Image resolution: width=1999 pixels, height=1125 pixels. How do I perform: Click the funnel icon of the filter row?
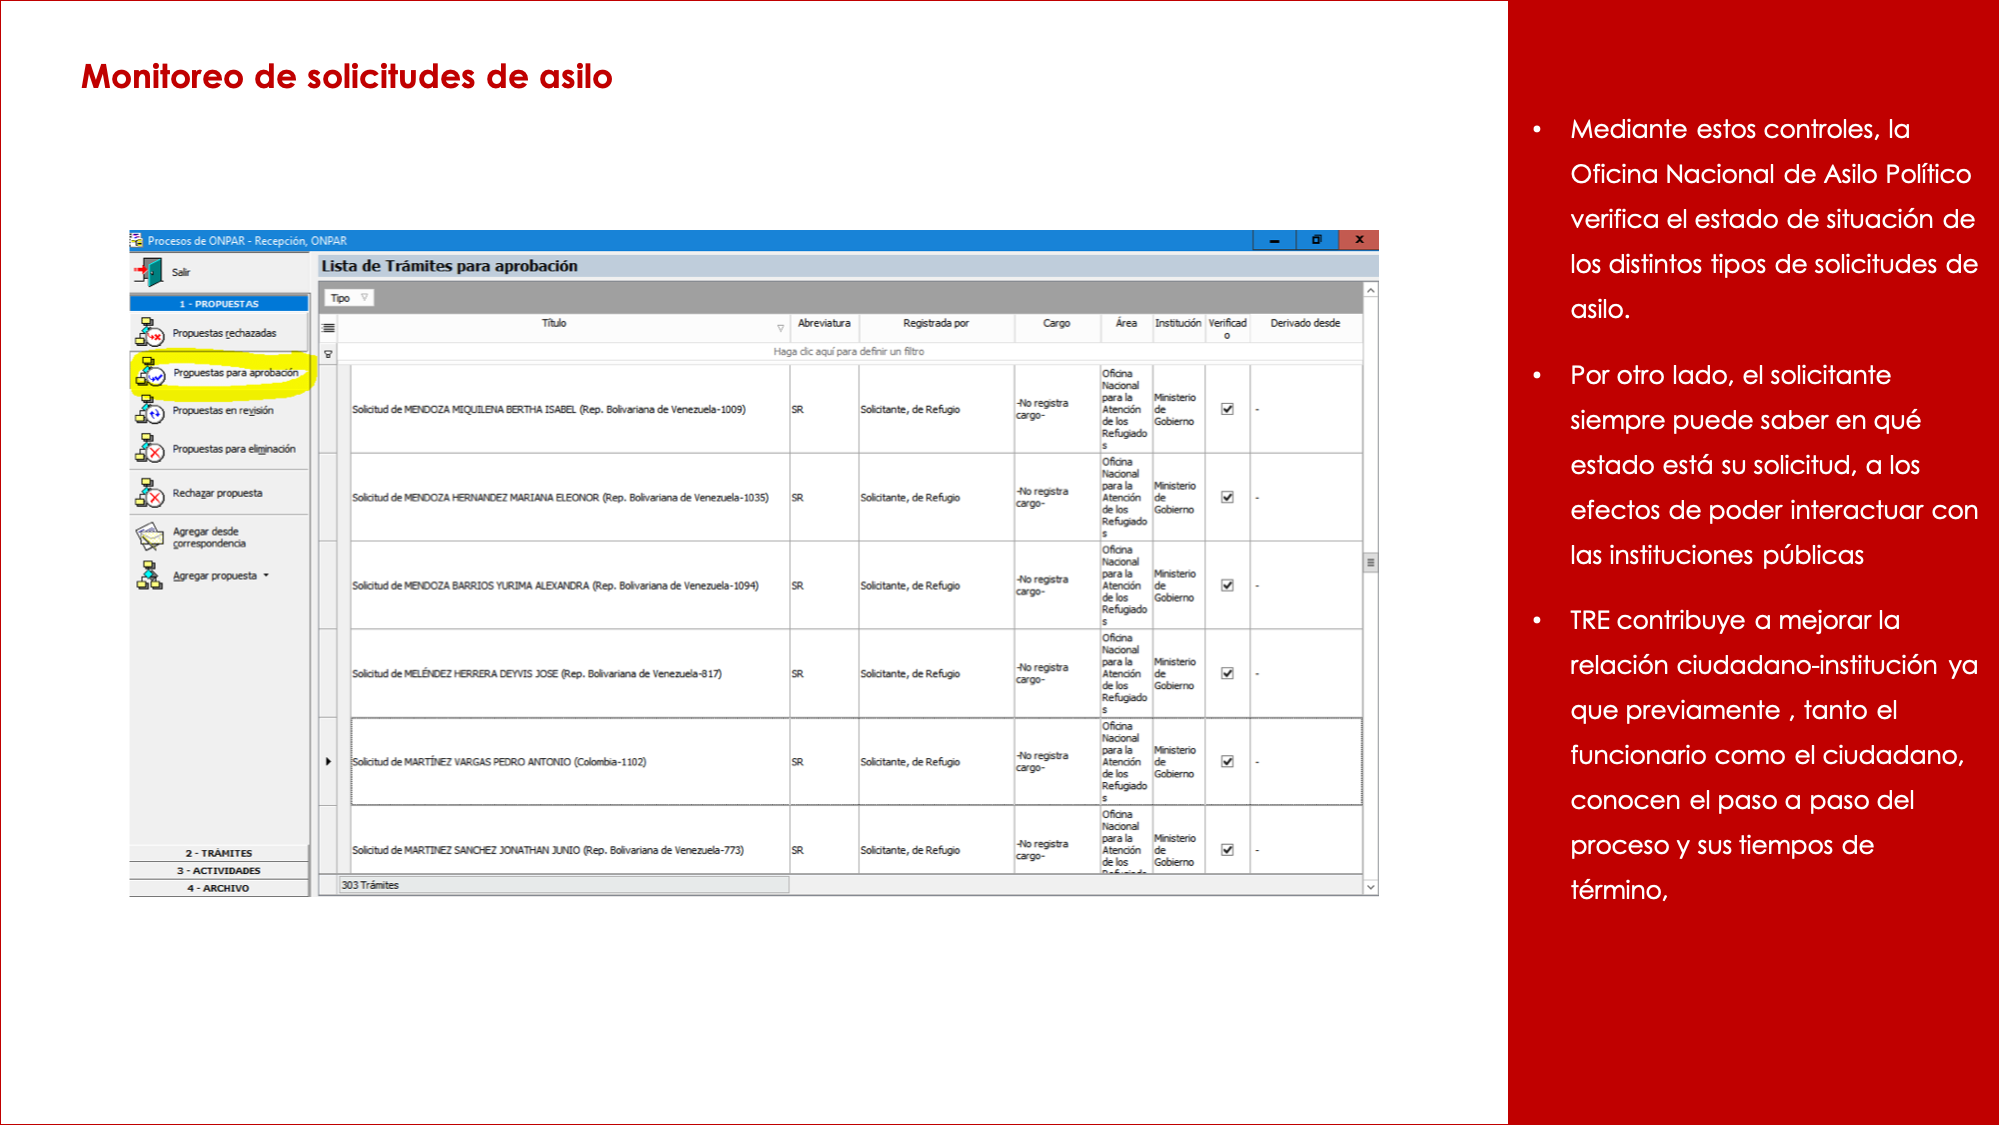coord(328,354)
